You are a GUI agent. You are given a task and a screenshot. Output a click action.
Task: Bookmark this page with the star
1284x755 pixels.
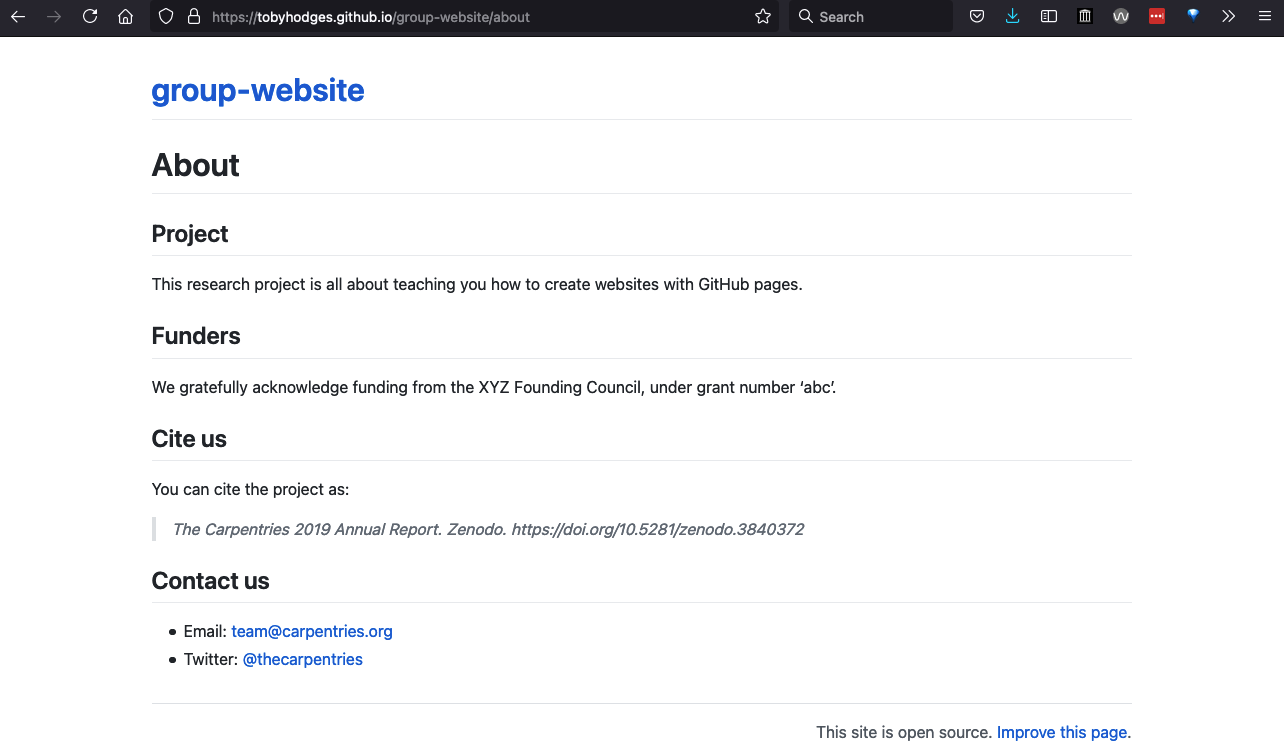point(763,16)
